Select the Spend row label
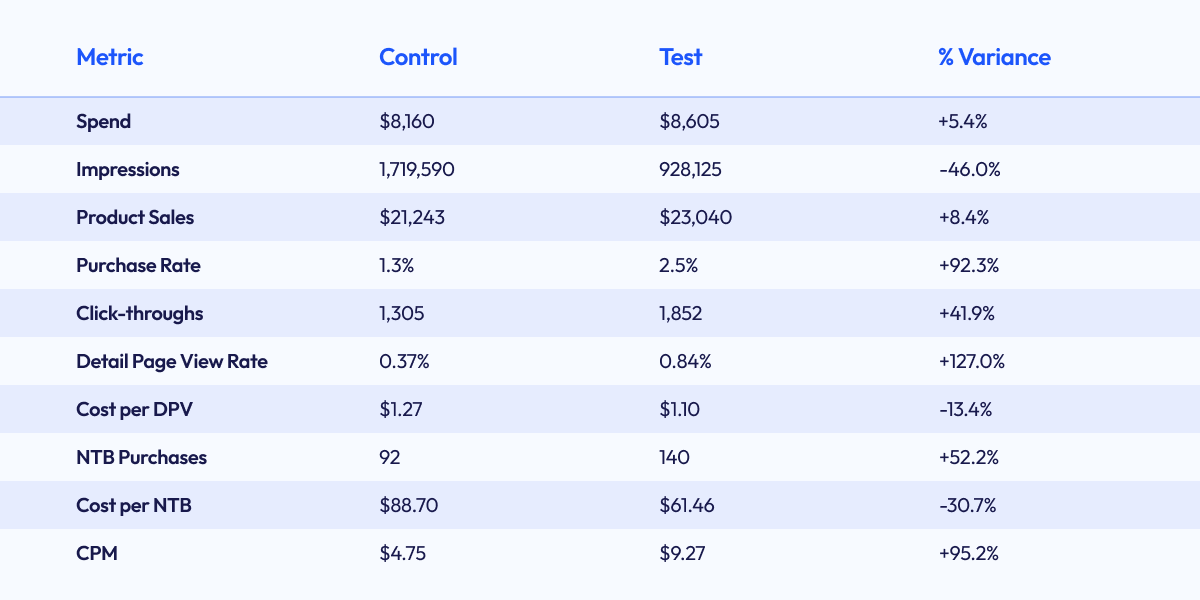Image resolution: width=1200 pixels, height=600 pixels. (x=104, y=122)
